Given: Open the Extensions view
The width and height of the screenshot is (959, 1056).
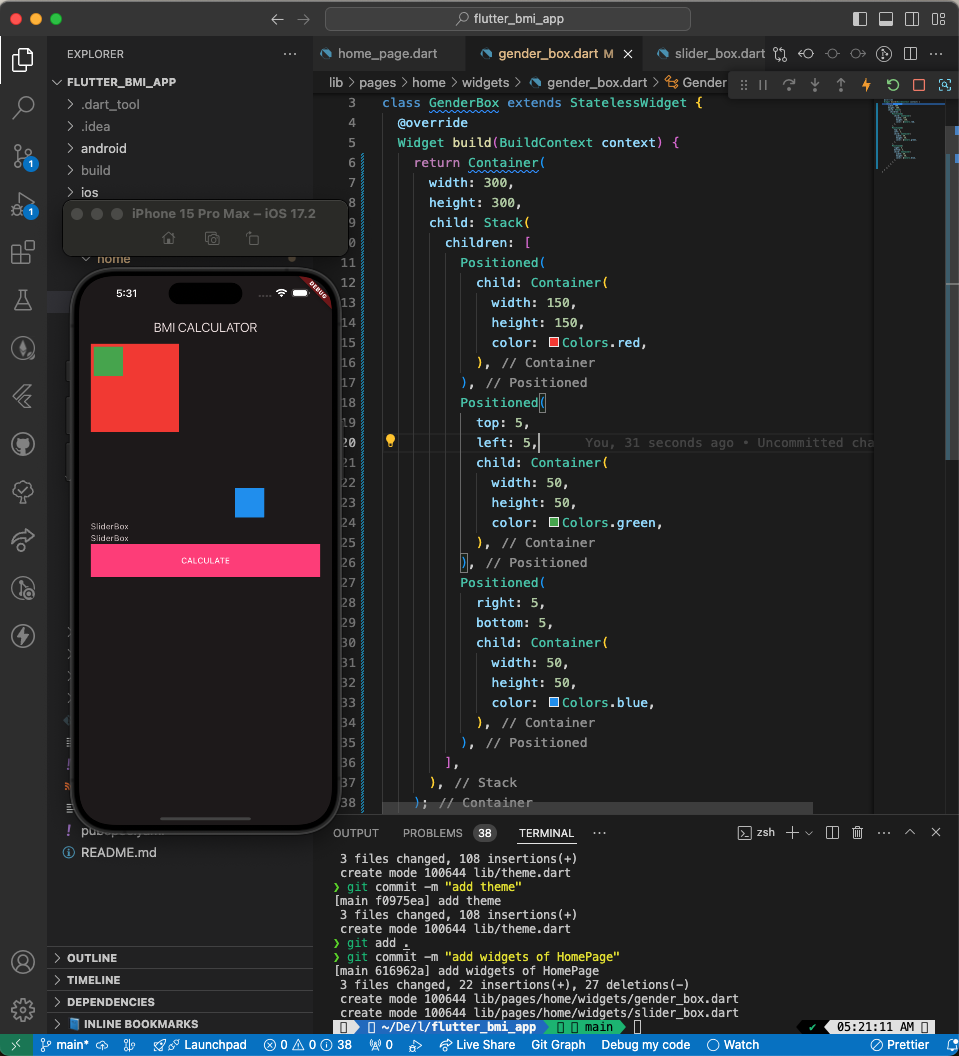Looking at the screenshot, I should pyautogui.click(x=23, y=253).
